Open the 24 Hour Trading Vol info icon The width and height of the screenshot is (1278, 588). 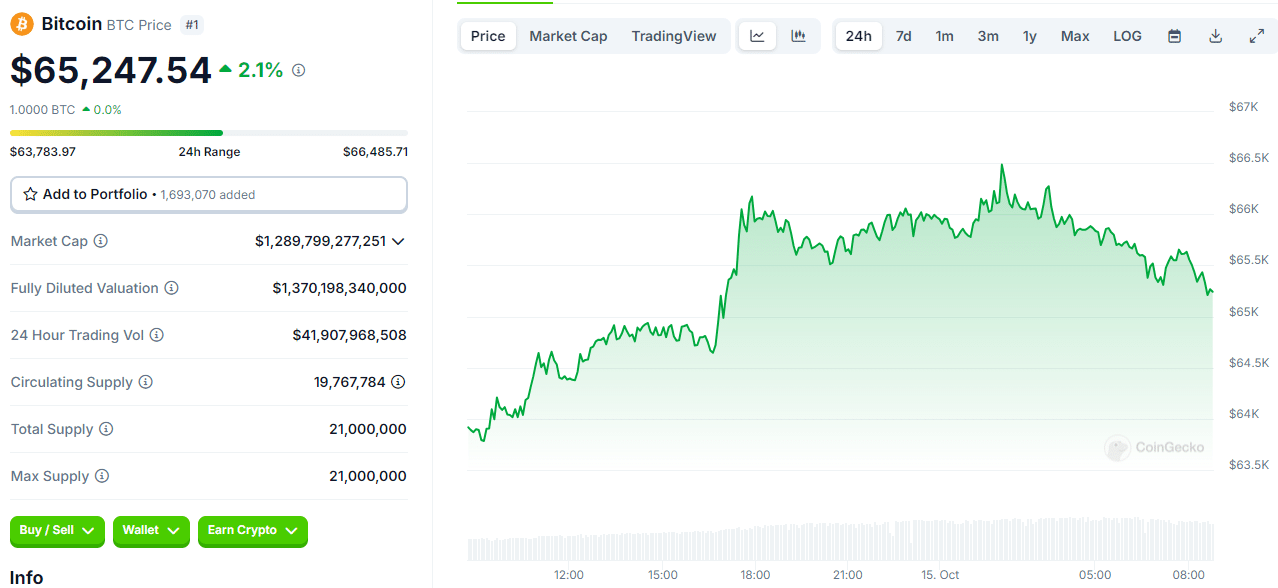pos(157,335)
